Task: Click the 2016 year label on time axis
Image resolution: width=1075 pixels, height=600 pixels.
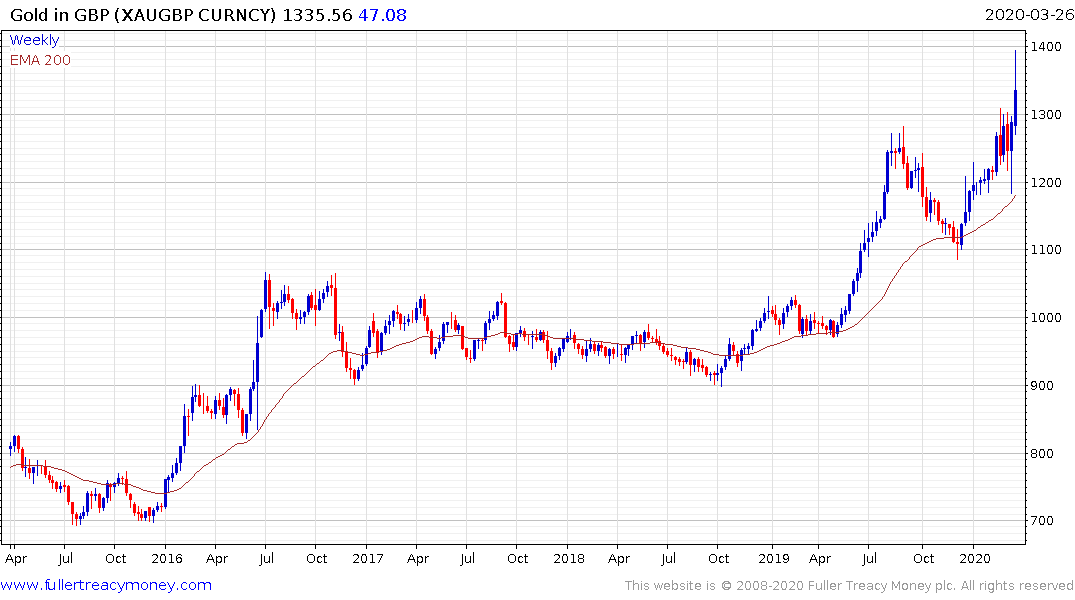Action: click(167, 558)
